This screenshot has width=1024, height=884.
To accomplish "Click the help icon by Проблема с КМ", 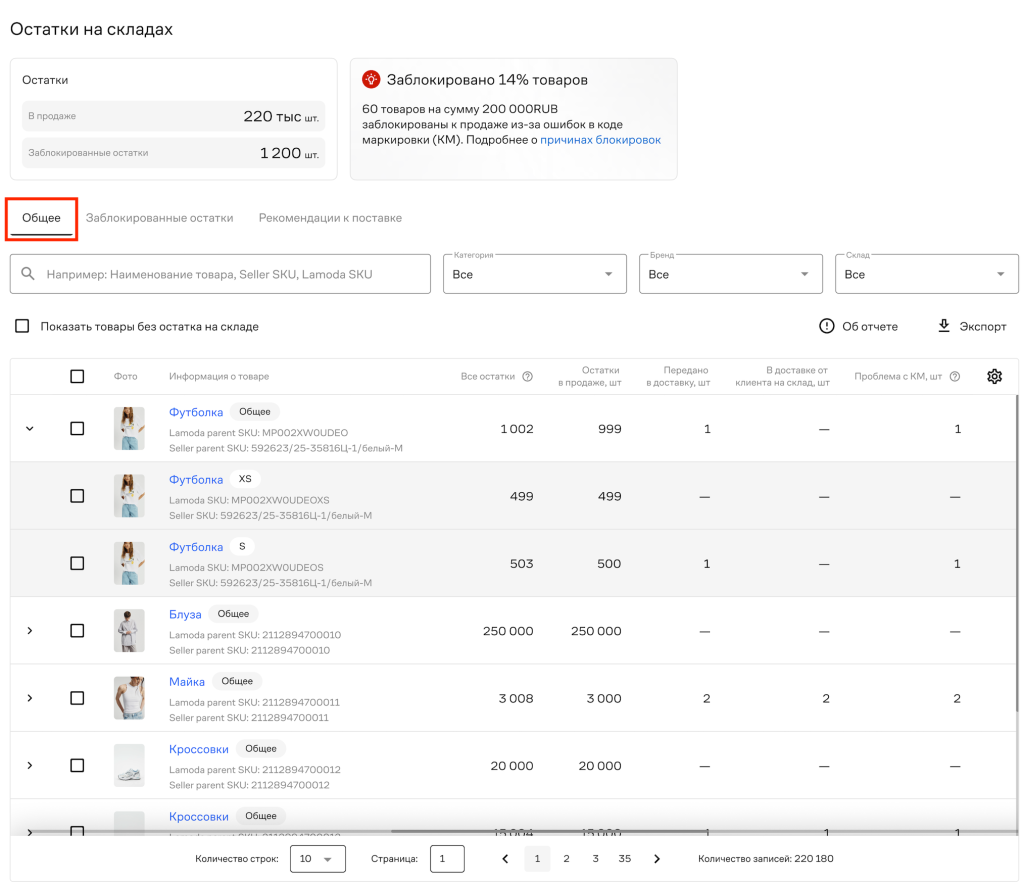I will click(955, 376).
